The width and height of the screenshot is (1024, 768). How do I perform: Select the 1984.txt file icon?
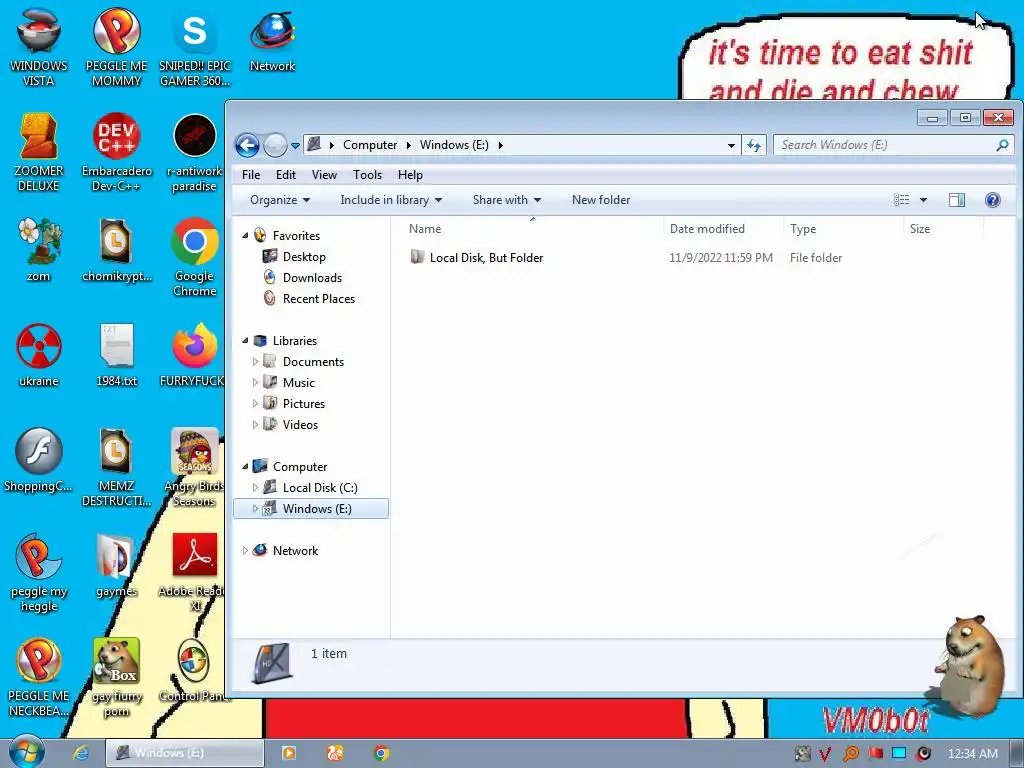(x=116, y=355)
